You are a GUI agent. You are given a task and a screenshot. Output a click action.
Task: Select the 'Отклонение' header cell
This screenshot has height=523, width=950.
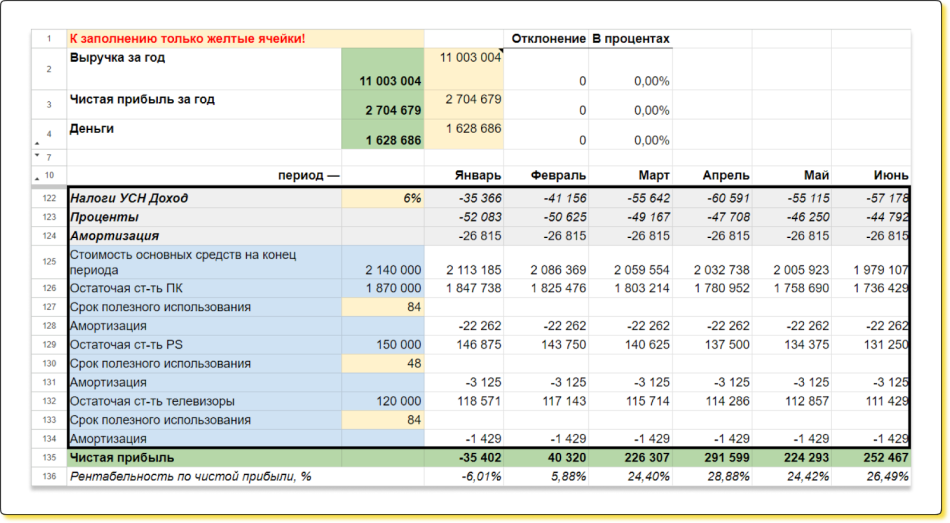(546, 39)
